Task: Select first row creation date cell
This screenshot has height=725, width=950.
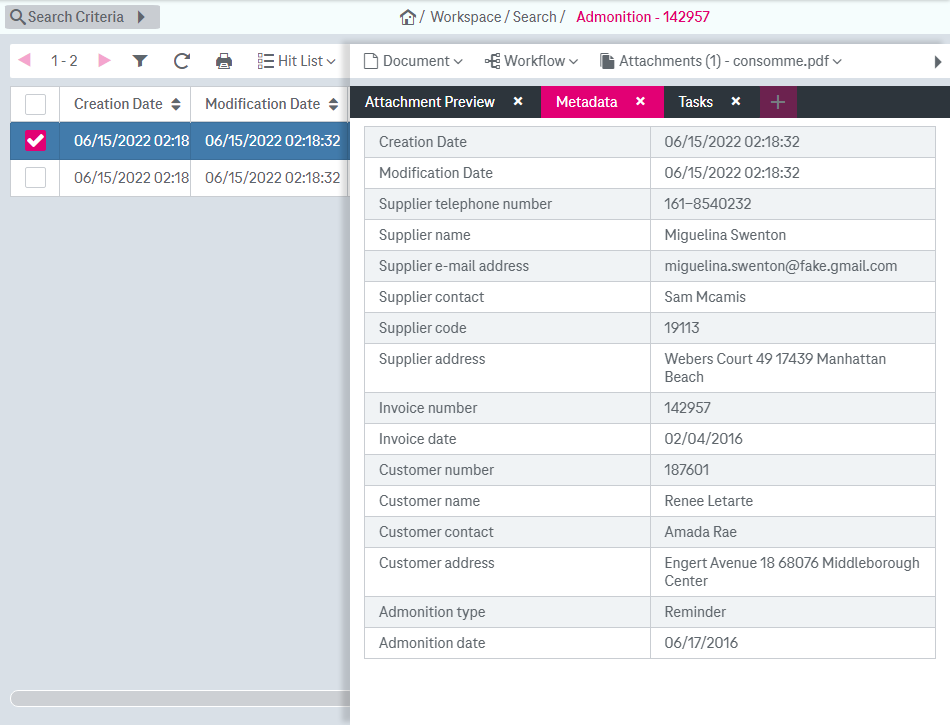Action: coord(125,141)
